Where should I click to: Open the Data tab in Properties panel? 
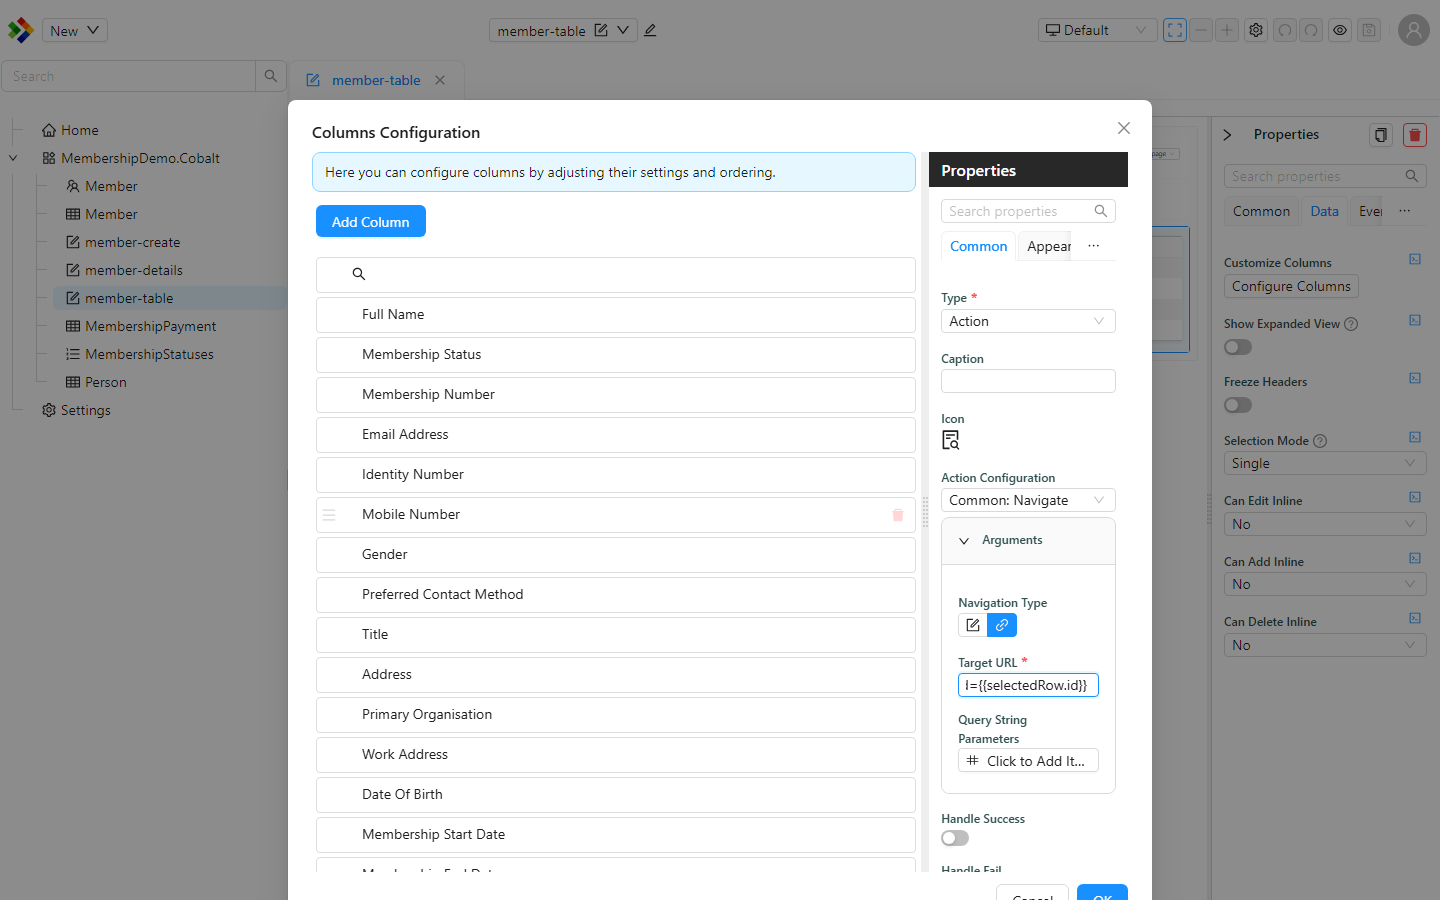click(x=1324, y=211)
